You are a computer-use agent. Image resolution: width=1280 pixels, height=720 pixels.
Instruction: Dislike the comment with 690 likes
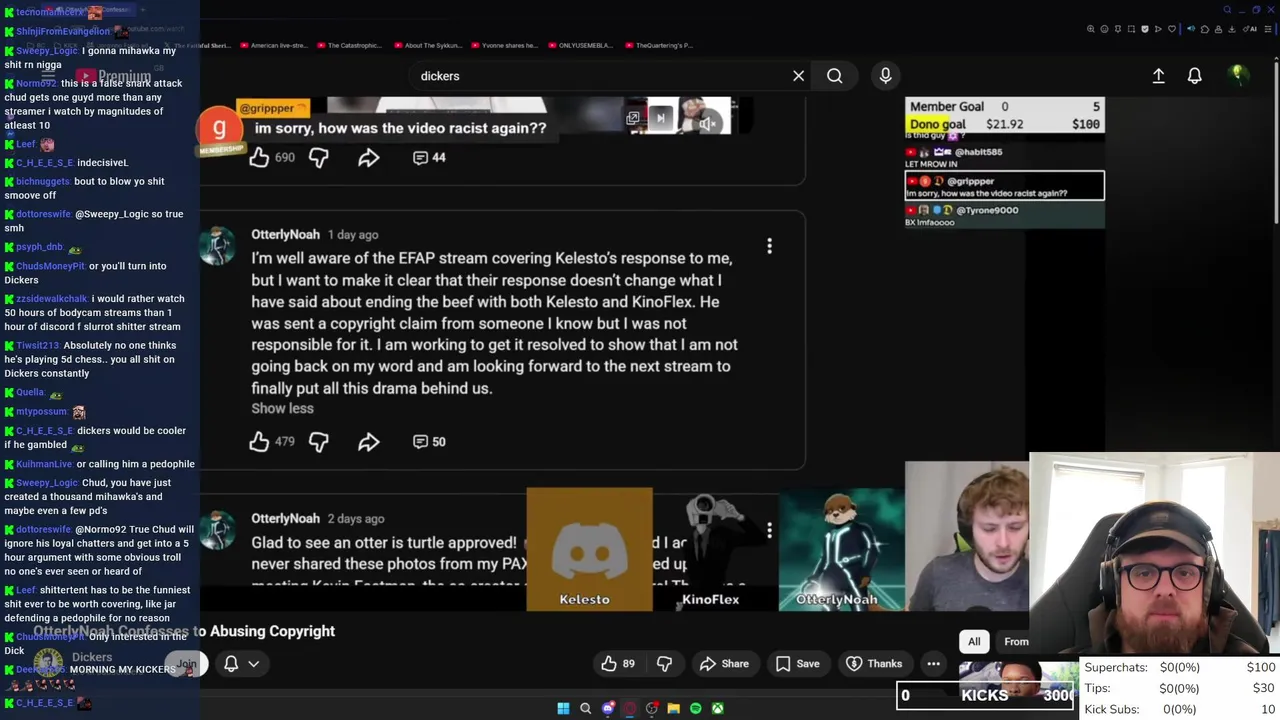point(318,157)
